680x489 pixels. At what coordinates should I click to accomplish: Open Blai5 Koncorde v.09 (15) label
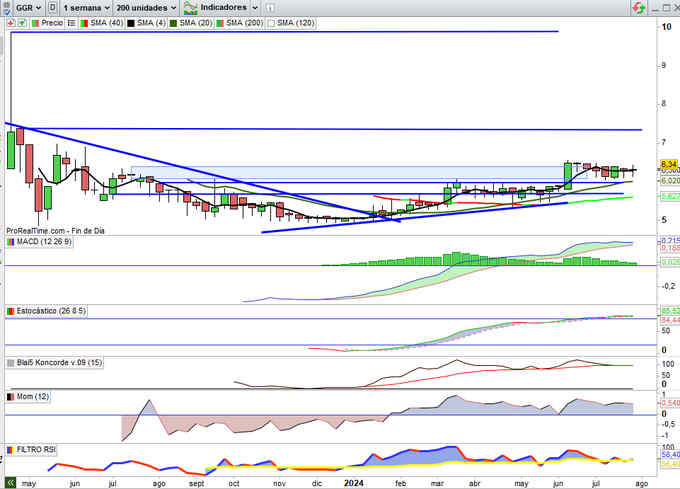pyautogui.click(x=59, y=363)
